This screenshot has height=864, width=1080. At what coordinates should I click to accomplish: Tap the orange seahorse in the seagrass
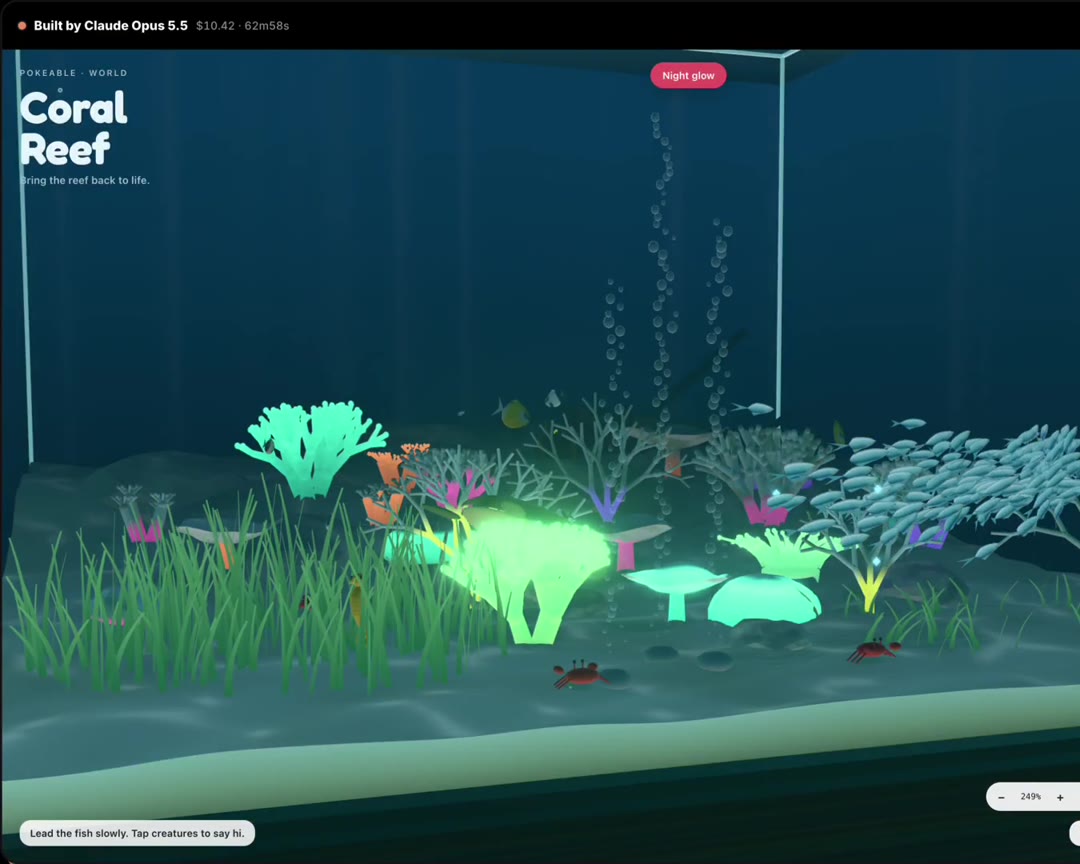[356, 599]
